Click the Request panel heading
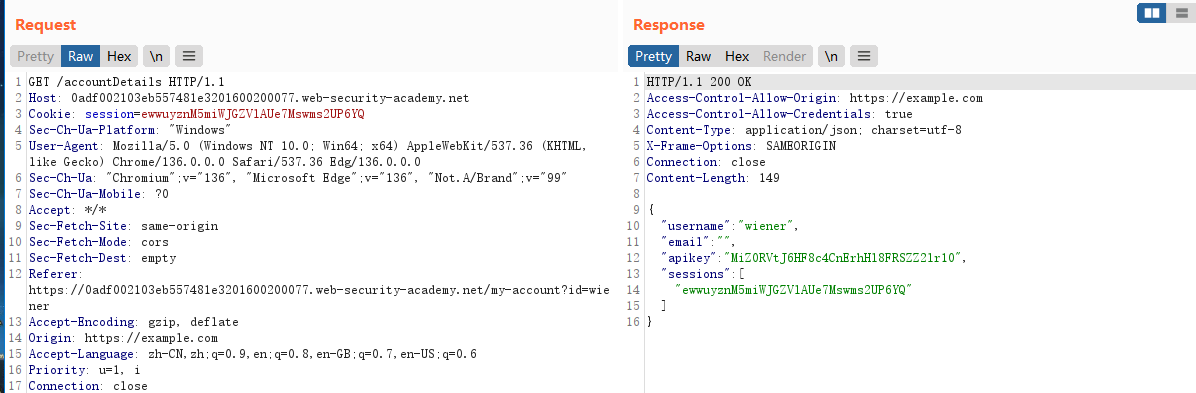This screenshot has width=1196, height=393. click(x=46, y=24)
